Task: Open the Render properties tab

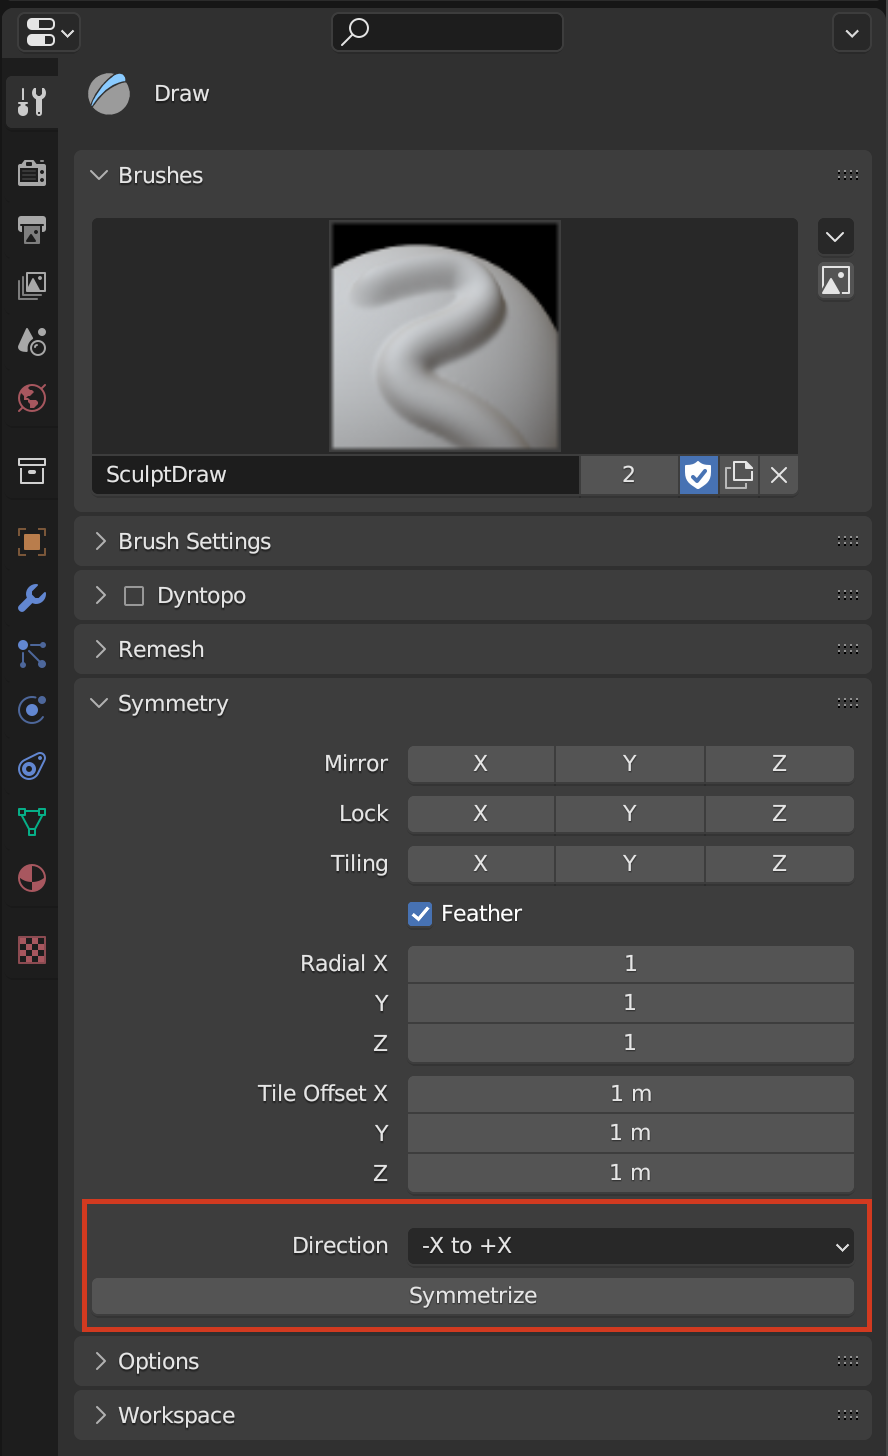Action: [31, 172]
